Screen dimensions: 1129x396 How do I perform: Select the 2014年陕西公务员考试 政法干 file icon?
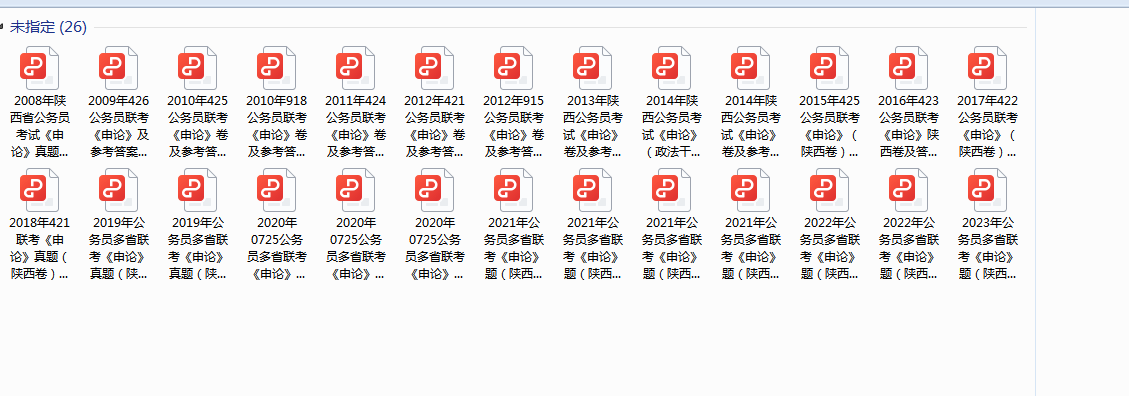[x=672, y=68]
